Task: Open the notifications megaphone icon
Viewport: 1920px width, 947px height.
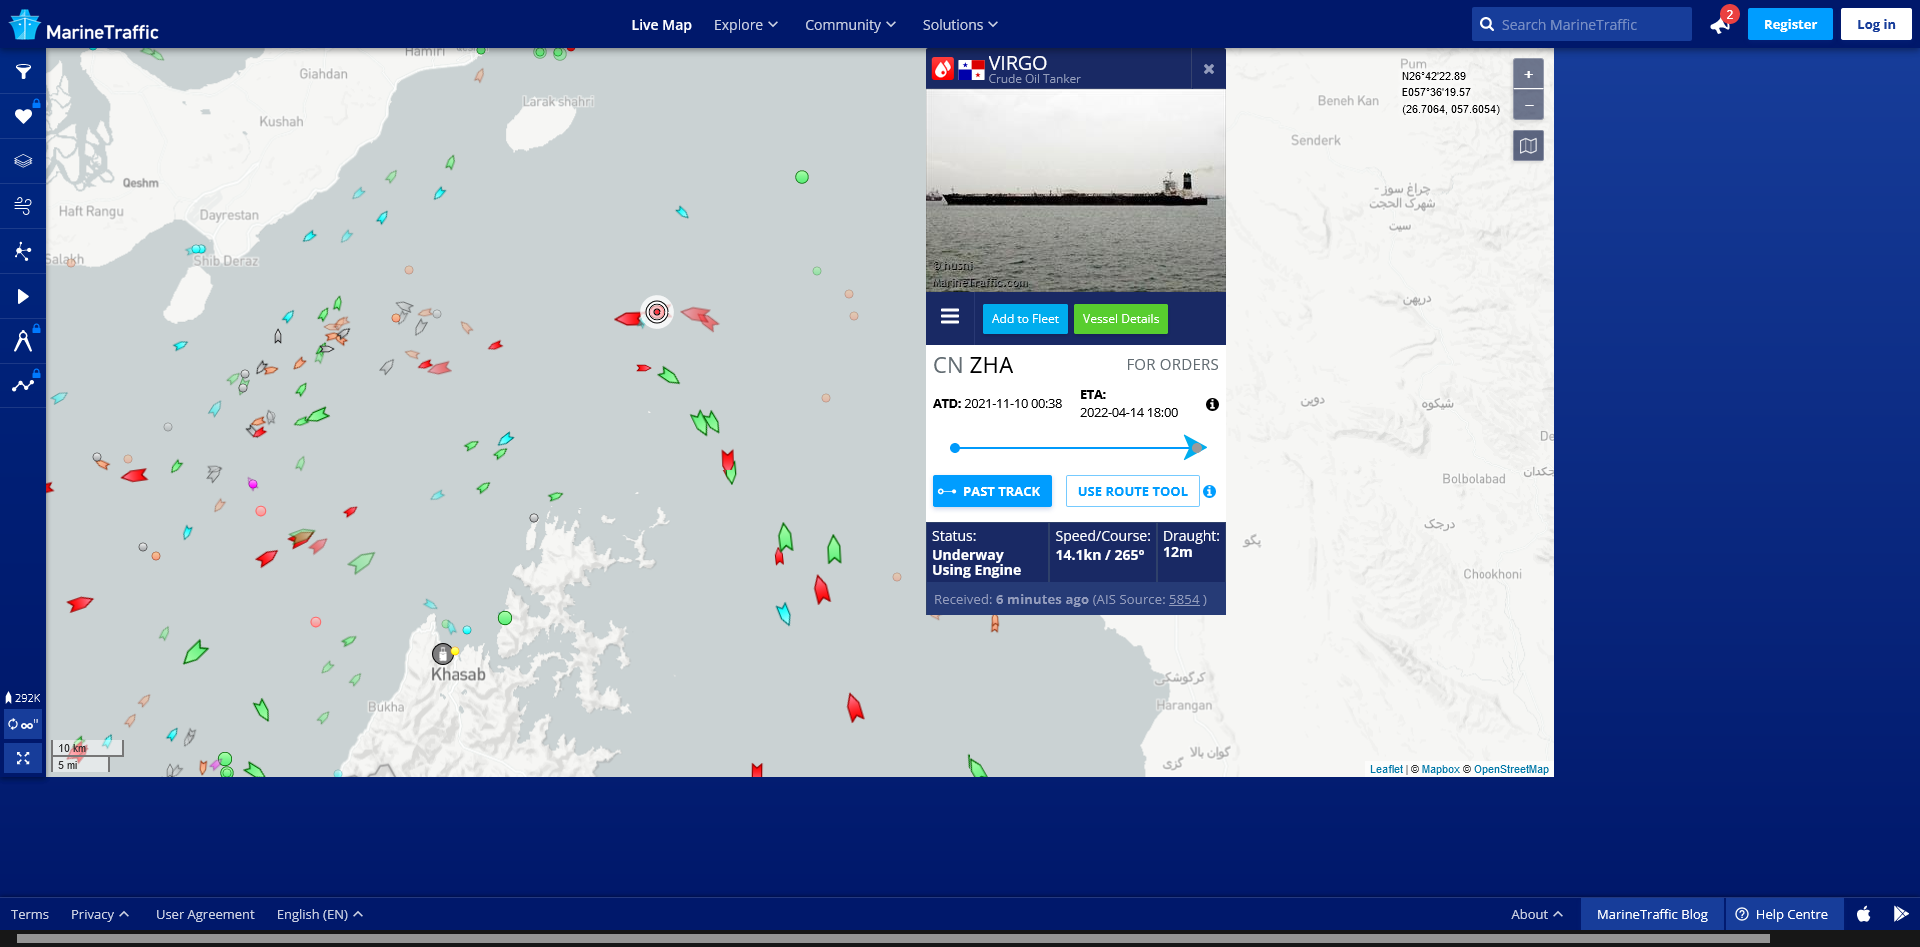Action: (1720, 25)
